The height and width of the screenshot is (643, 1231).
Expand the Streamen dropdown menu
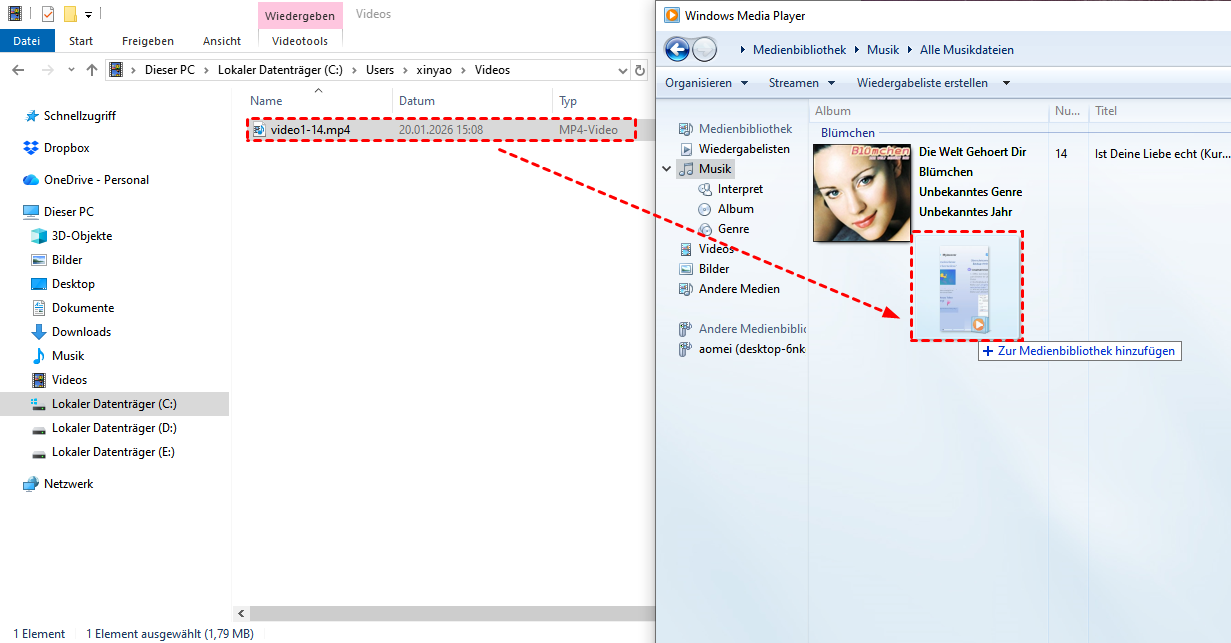pos(802,83)
